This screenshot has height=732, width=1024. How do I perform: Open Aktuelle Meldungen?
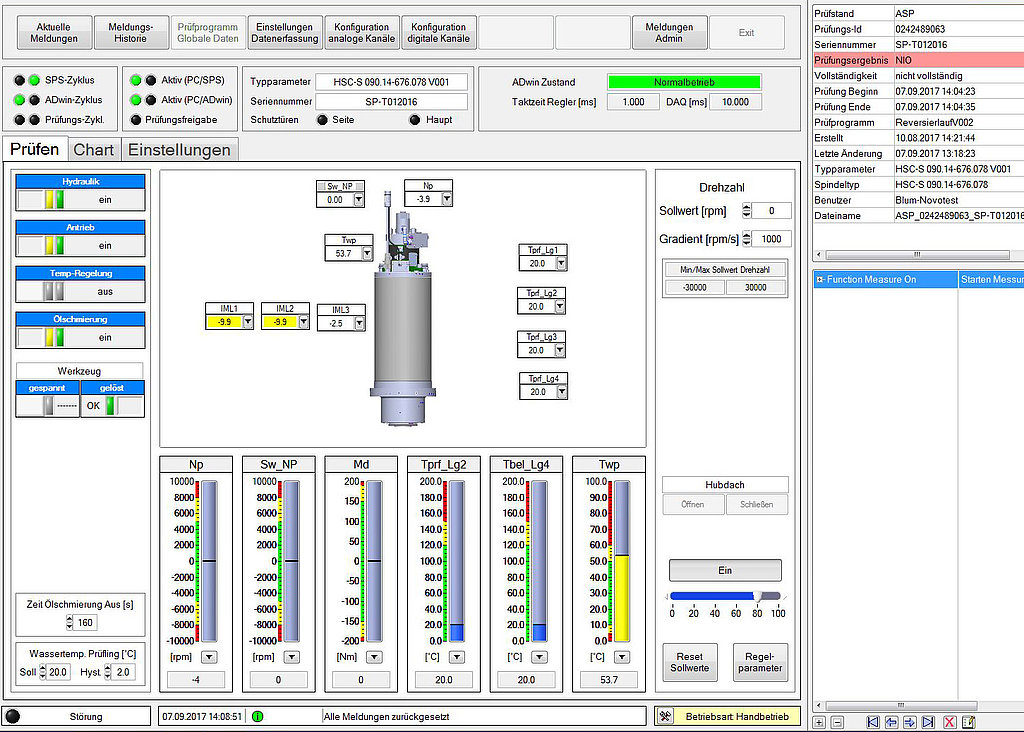point(54,33)
